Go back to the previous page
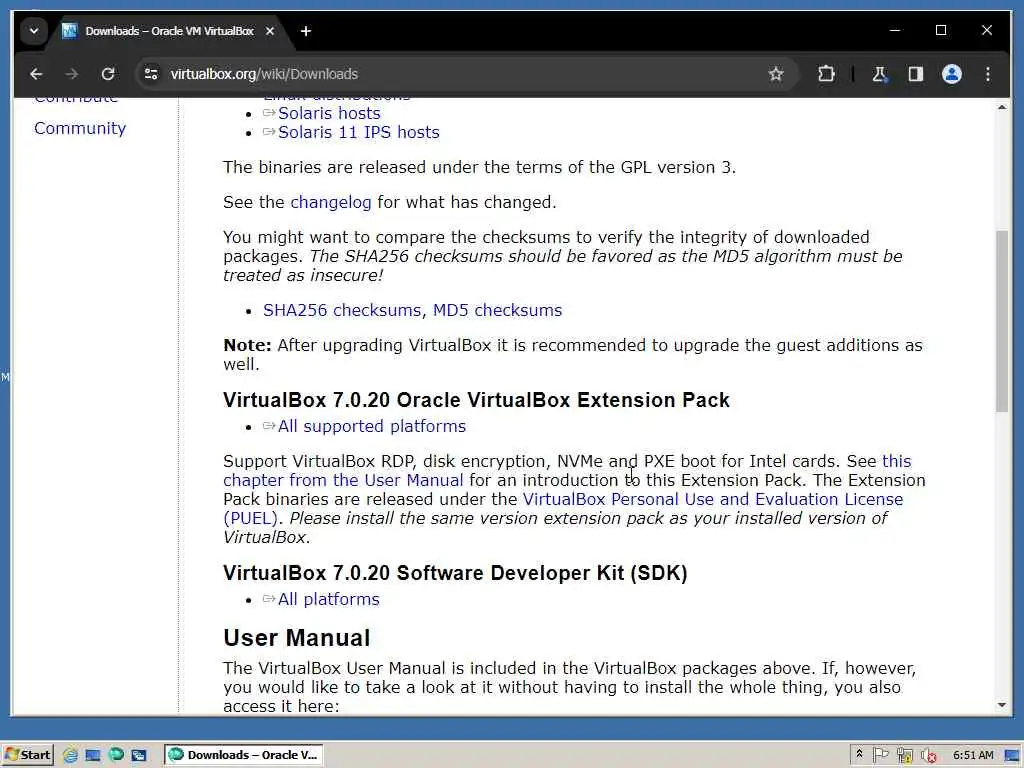This screenshot has width=1024, height=768. pyautogui.click(x=36, y=74)
